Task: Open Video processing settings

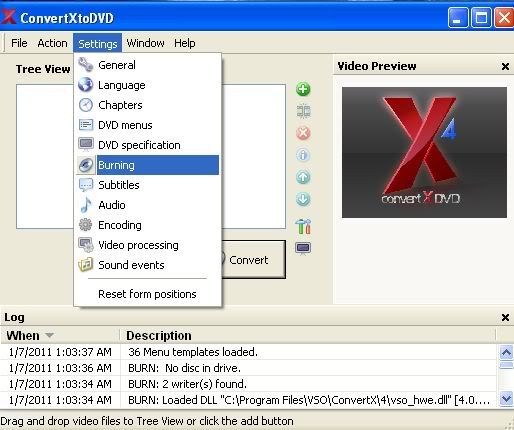Action: click(148, 245)
